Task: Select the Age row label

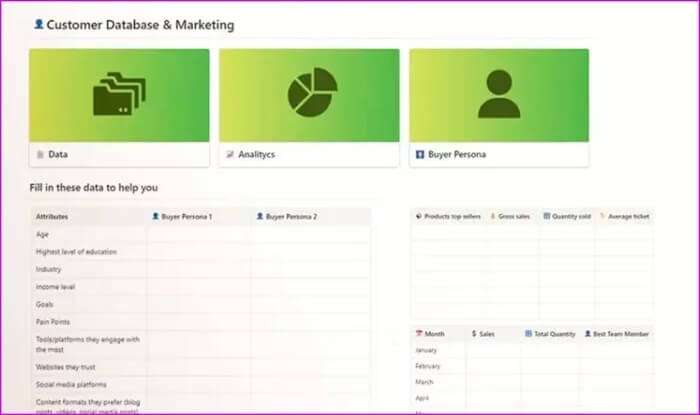Action: [42, 234]
